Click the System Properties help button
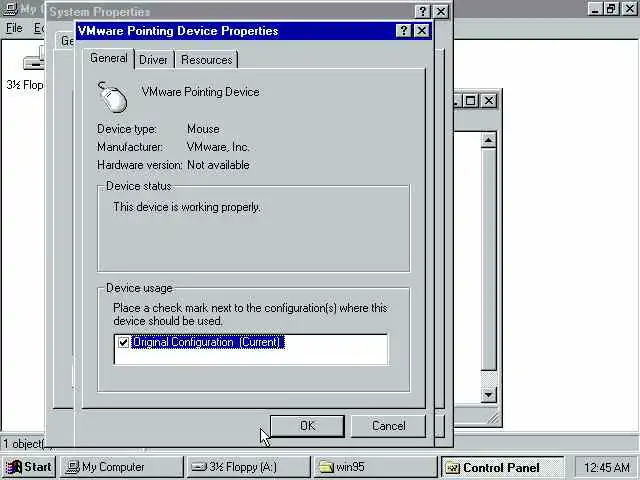Viewport: 640px width, 480px height. click(422, 11)
